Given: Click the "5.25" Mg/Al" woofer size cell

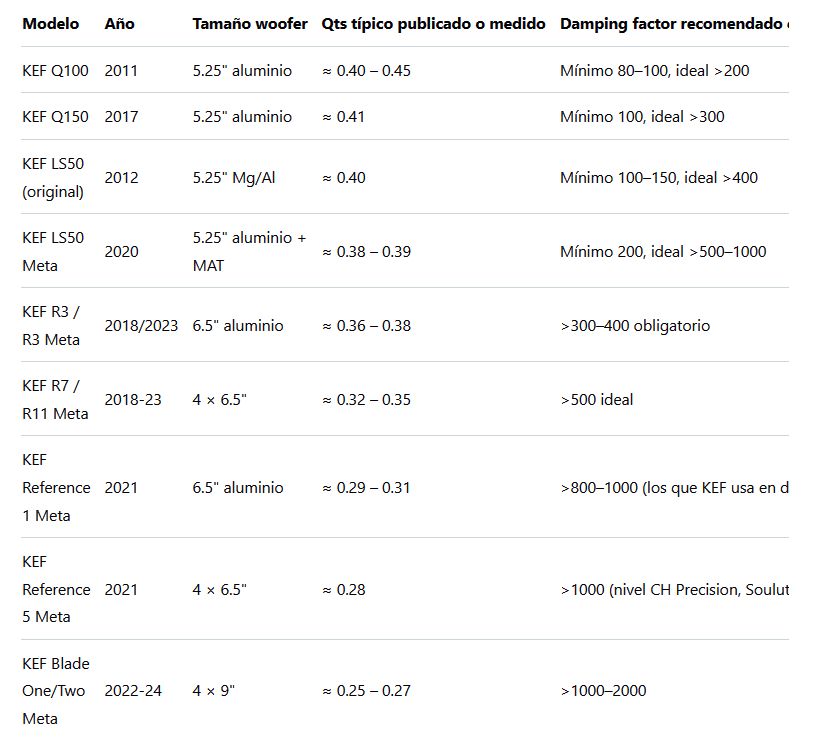Looking at the screenshot, I should pyautogui.click(x=234, y=178).
